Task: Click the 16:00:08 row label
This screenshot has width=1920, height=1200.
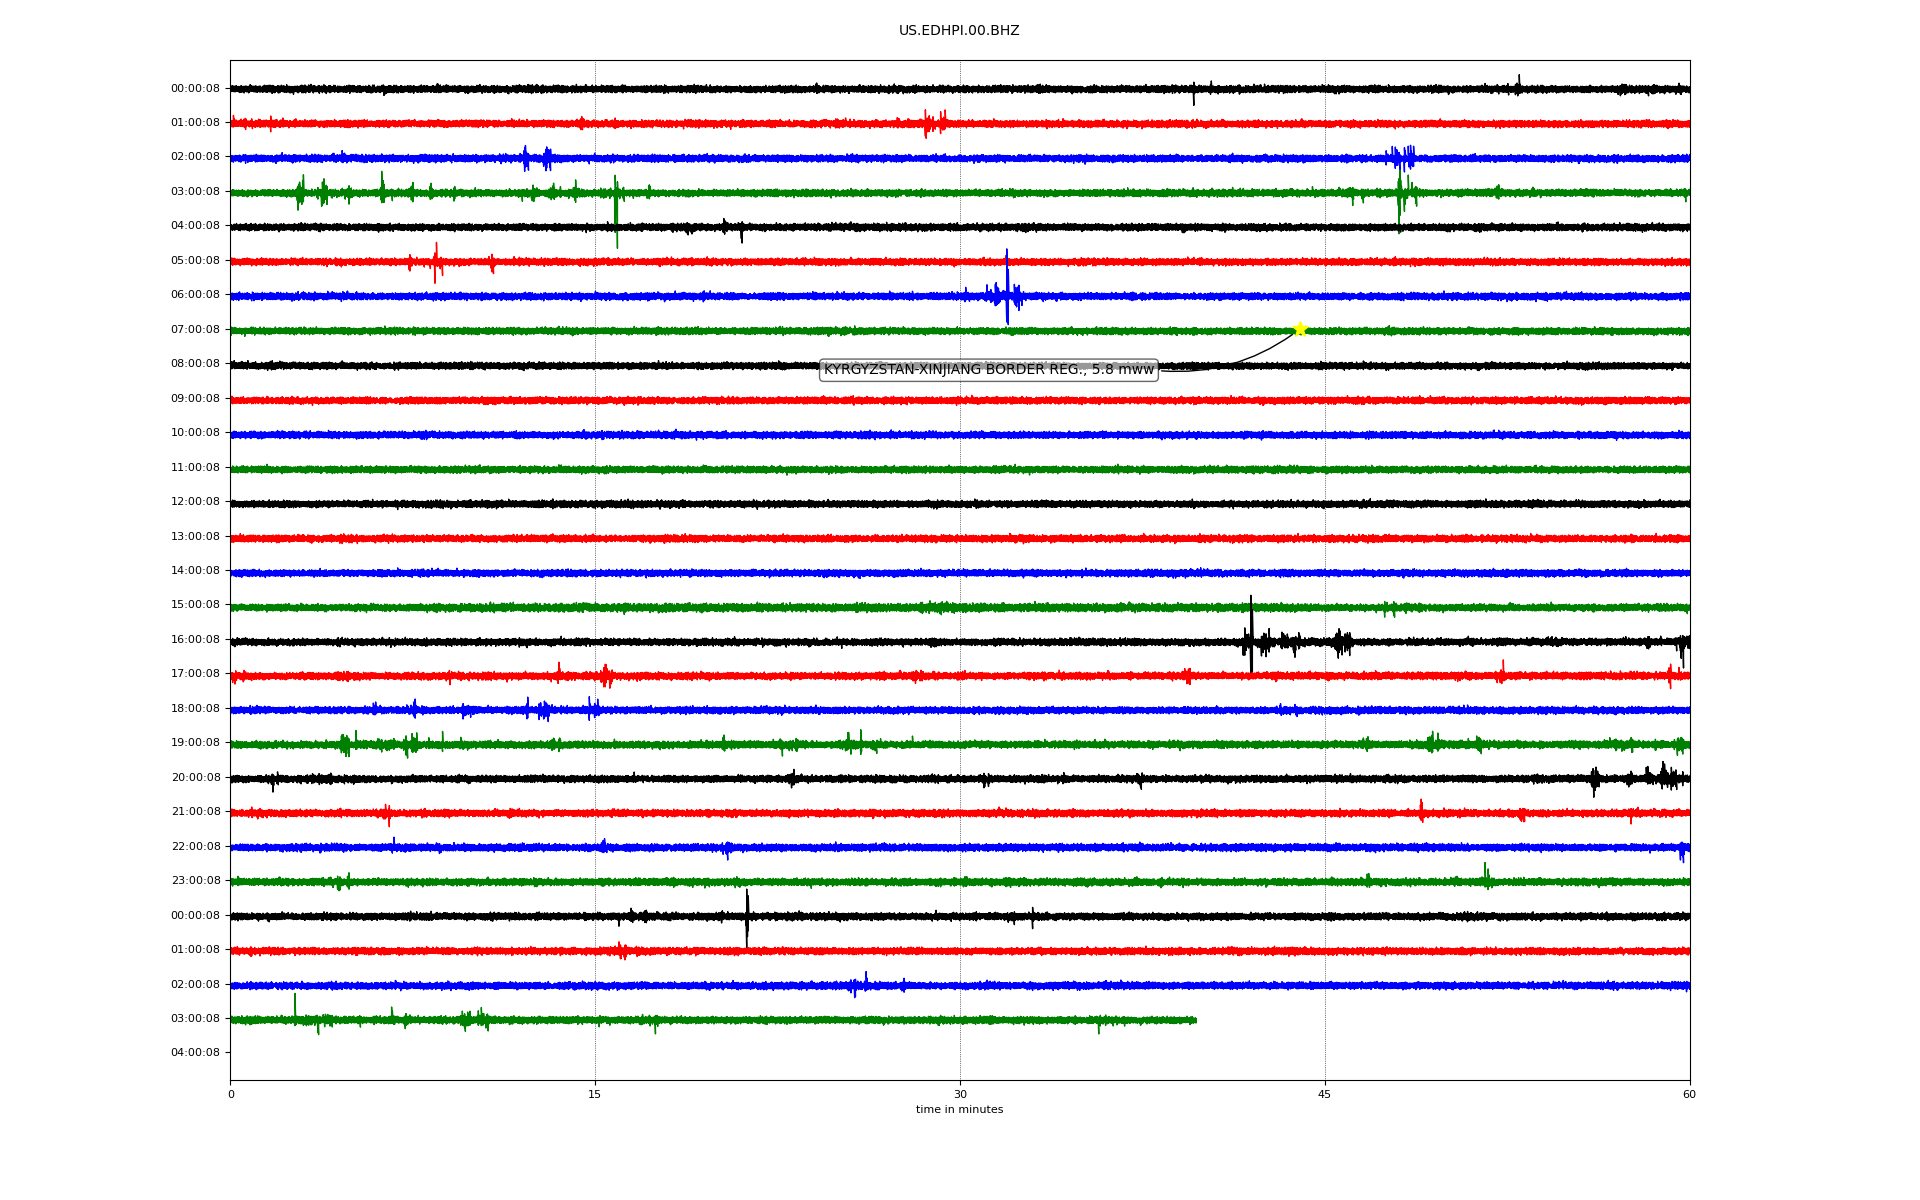Action: (x=195, y=640)
